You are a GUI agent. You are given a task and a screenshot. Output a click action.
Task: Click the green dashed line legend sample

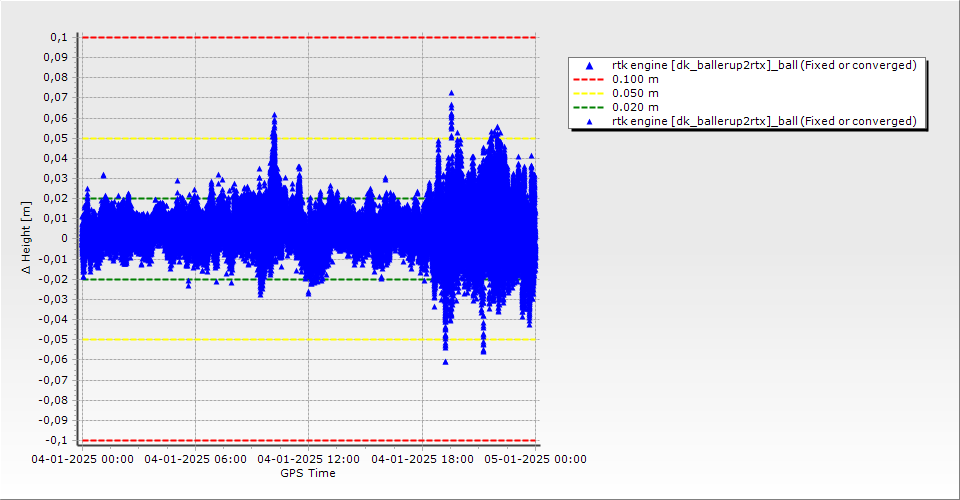[590, 107]
